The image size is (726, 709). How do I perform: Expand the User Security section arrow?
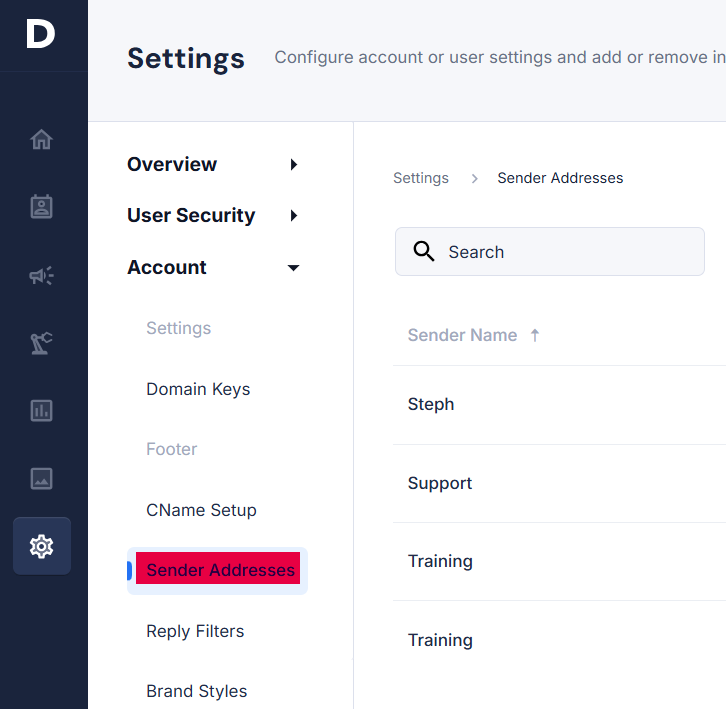click(x=294, y=215)
